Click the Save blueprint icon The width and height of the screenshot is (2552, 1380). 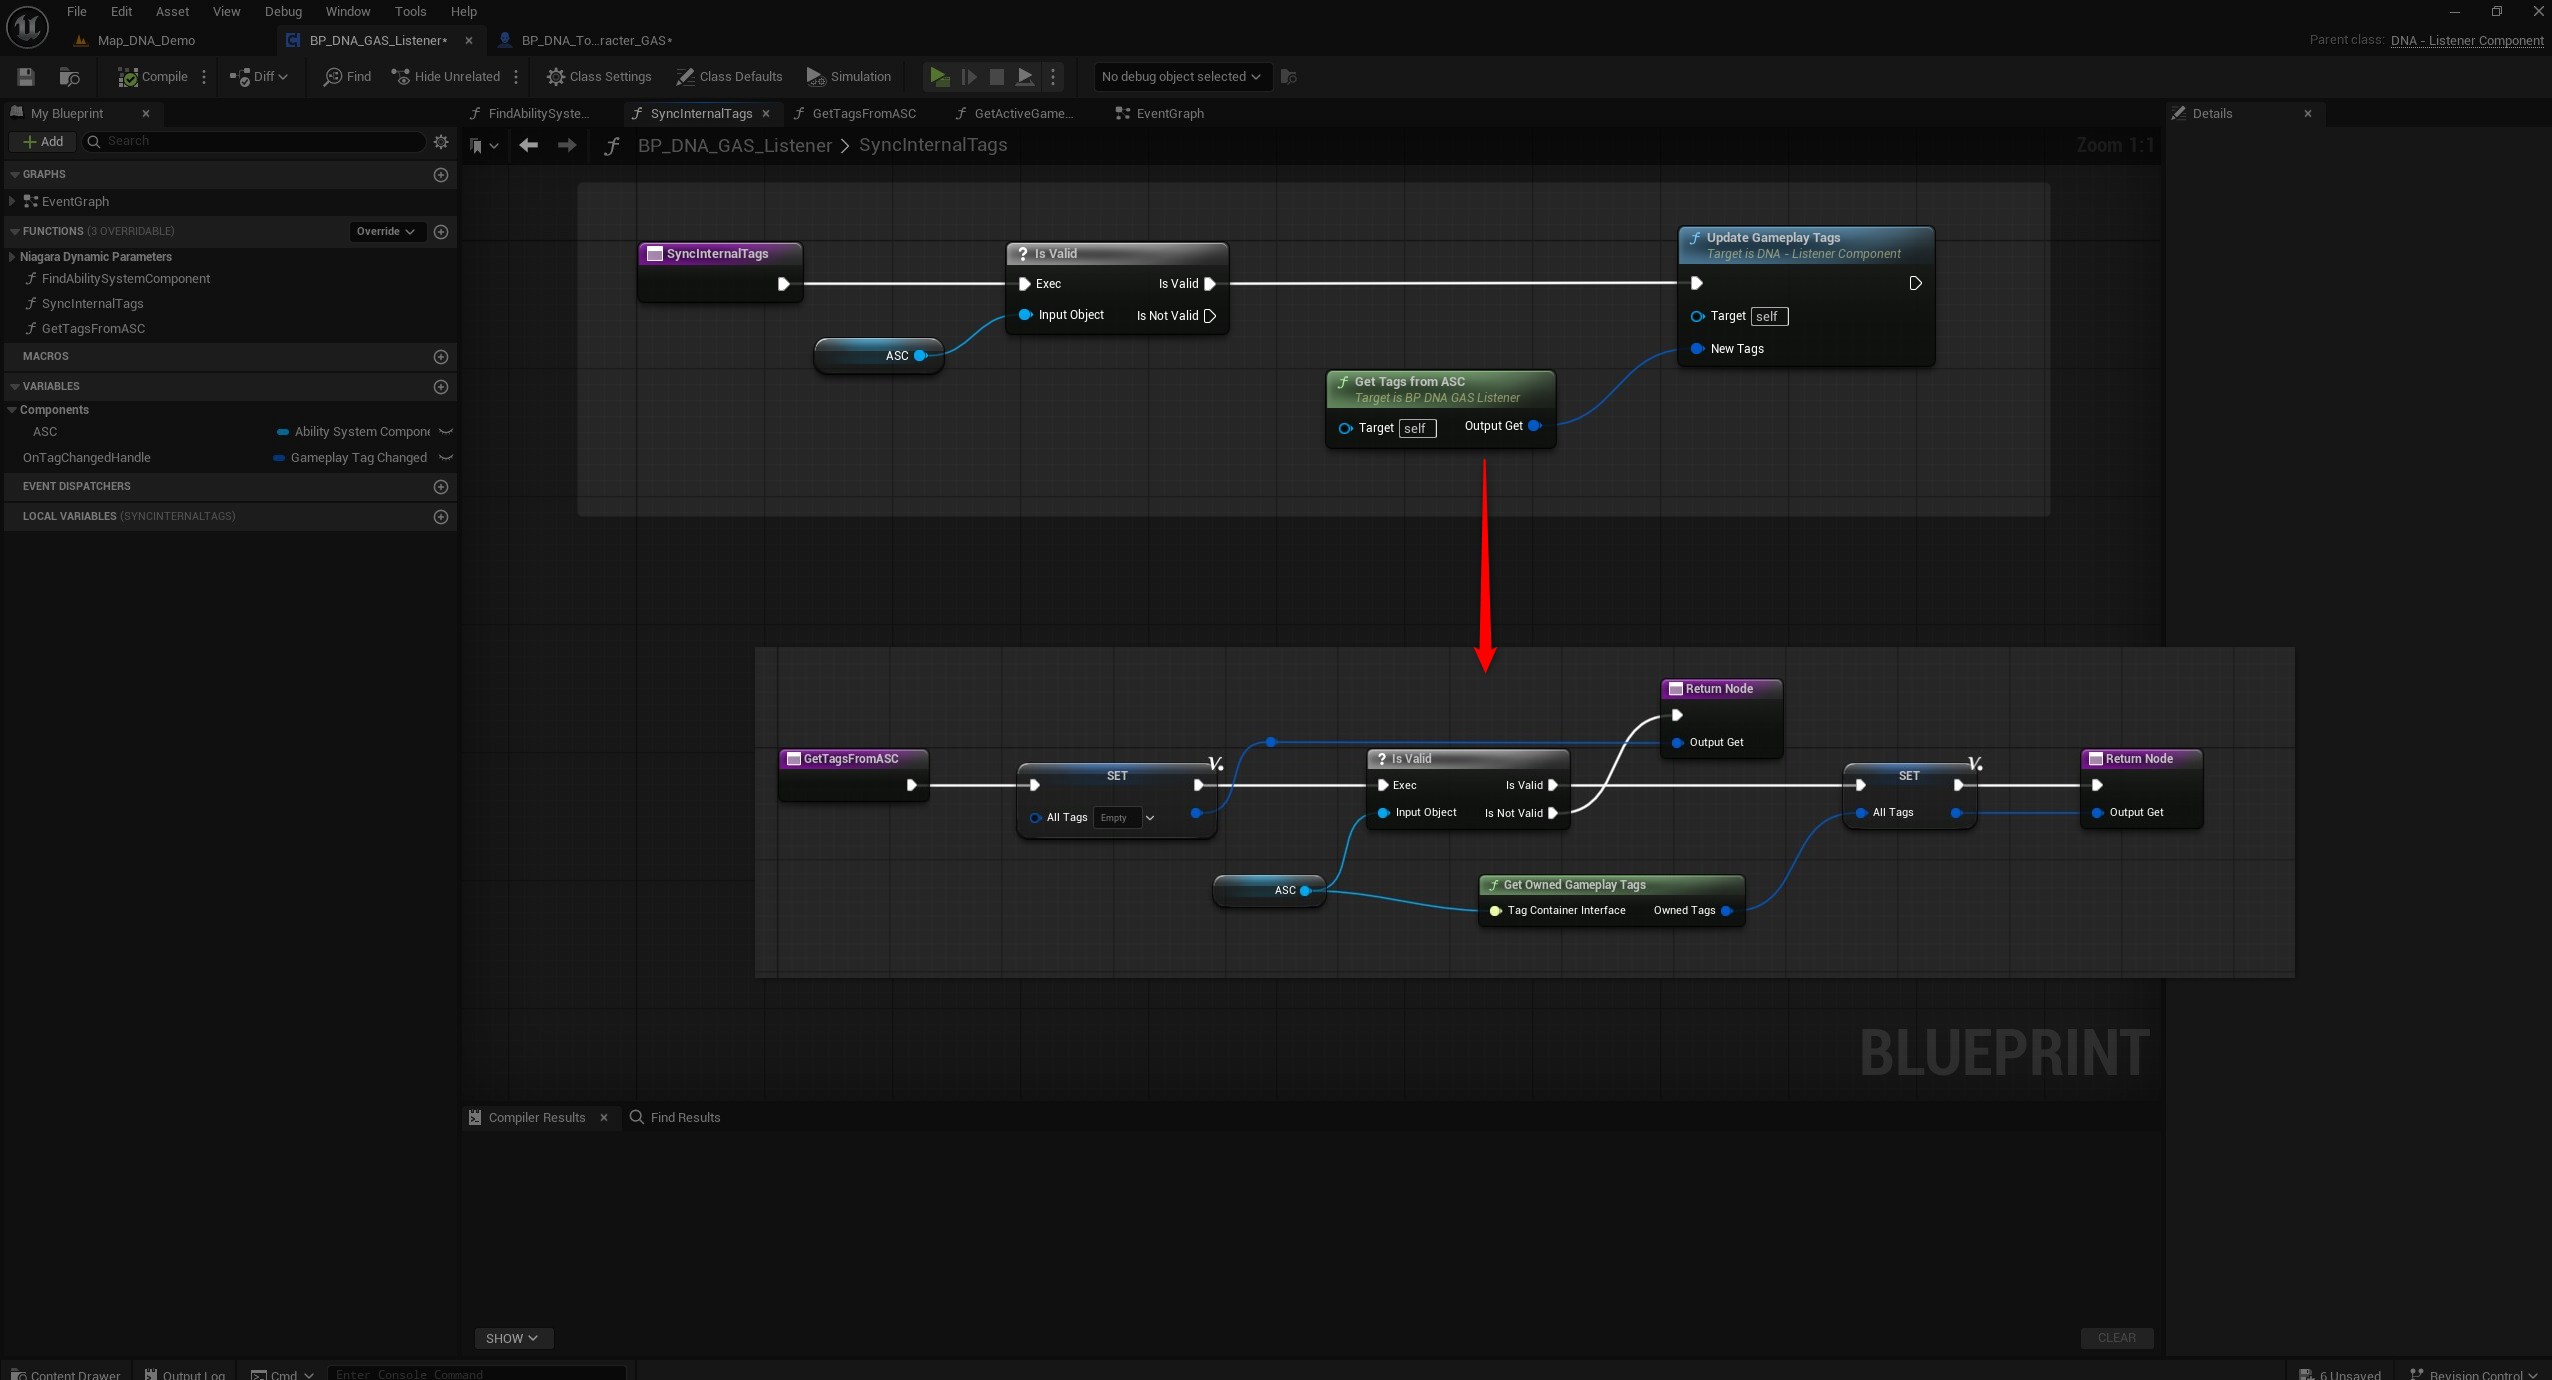tap(26, 77)
